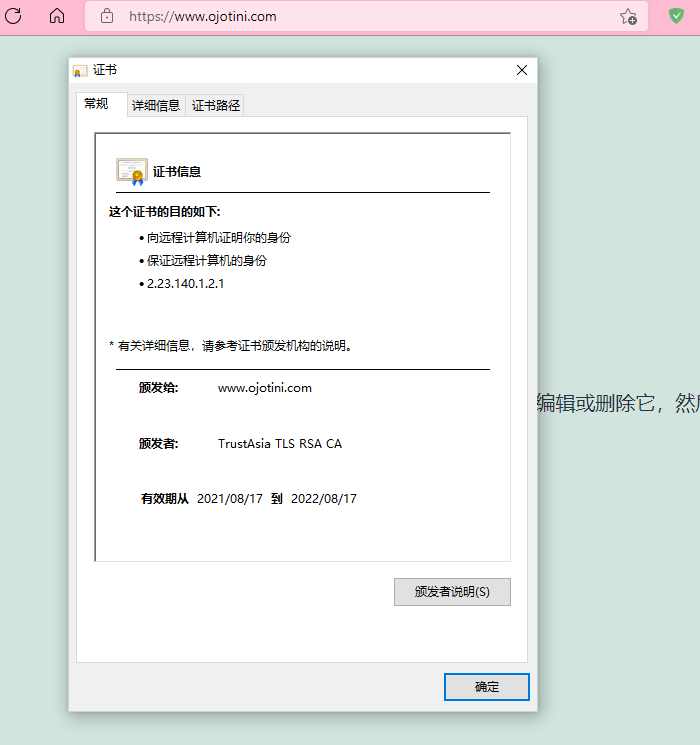The width and height of the screenshot is (700, 745).
Task: Open site security info via lock icon
Action: pos(107,16)
